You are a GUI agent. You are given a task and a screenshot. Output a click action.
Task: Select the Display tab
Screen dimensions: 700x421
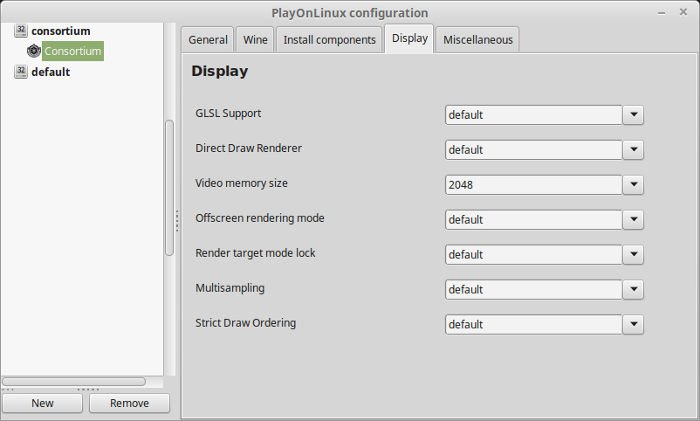coord(409,38)
